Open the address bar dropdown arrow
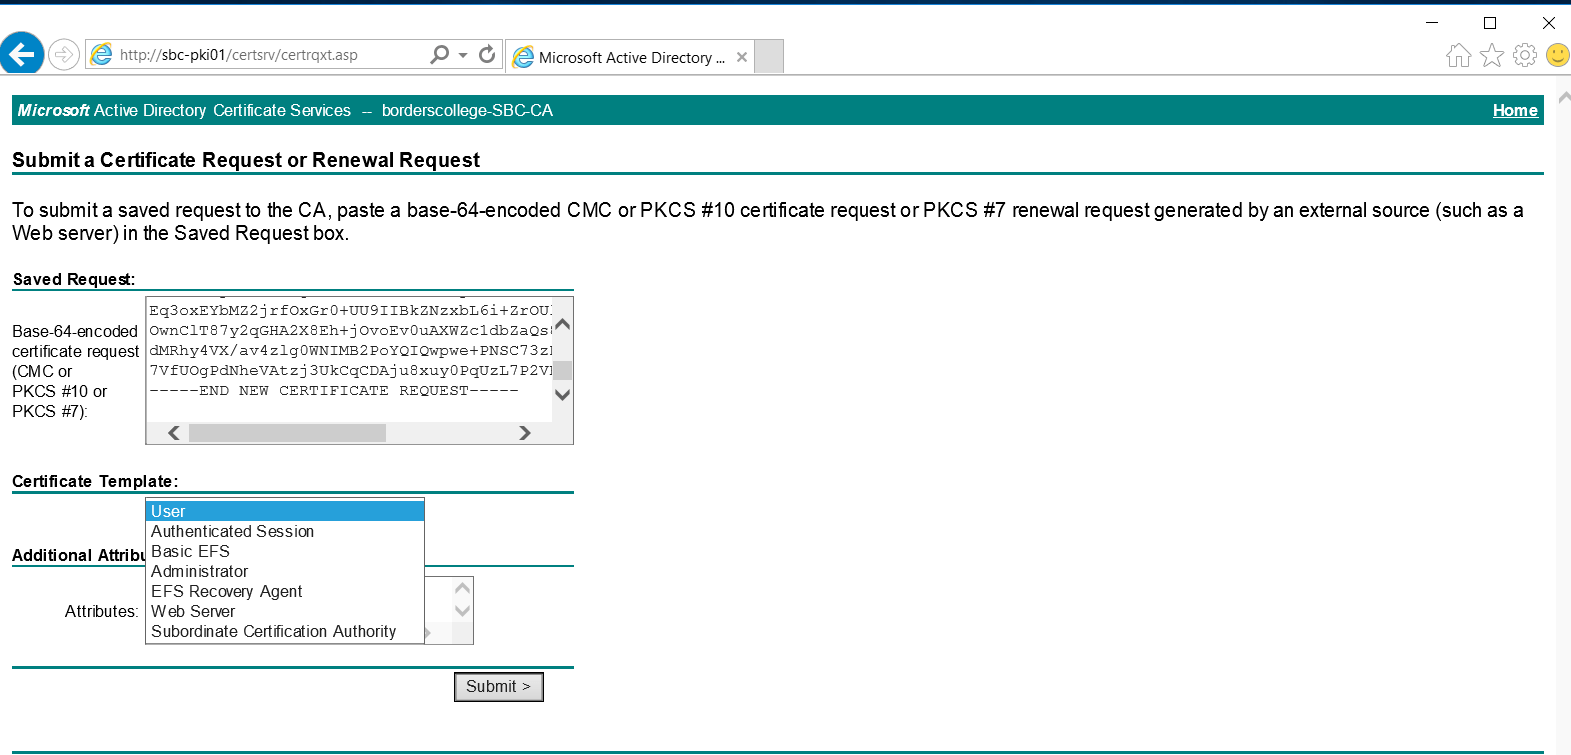Screen dimensions: 1571x755 coord(463,55)
